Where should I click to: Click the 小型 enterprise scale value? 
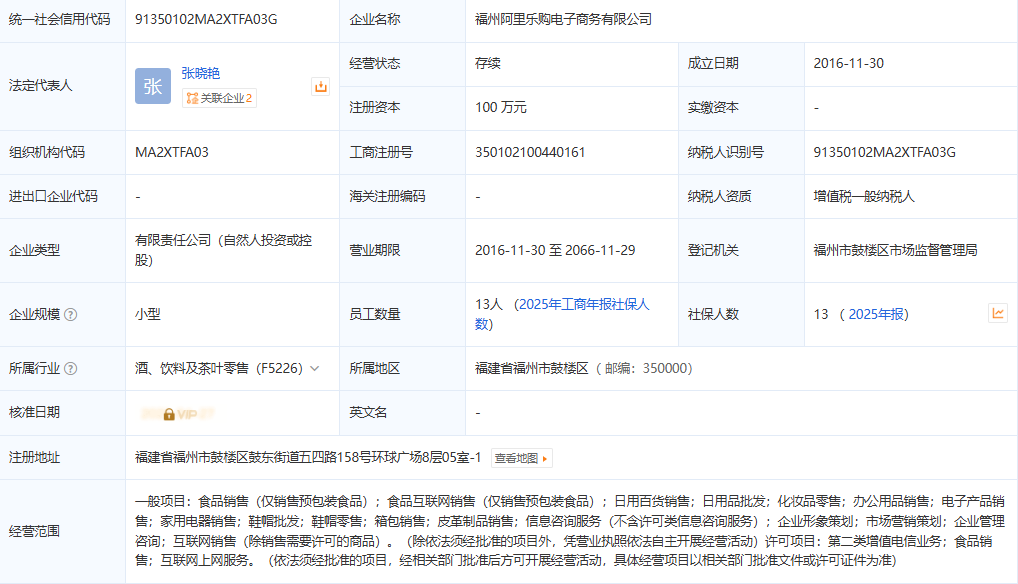click(x=147, y=315)
